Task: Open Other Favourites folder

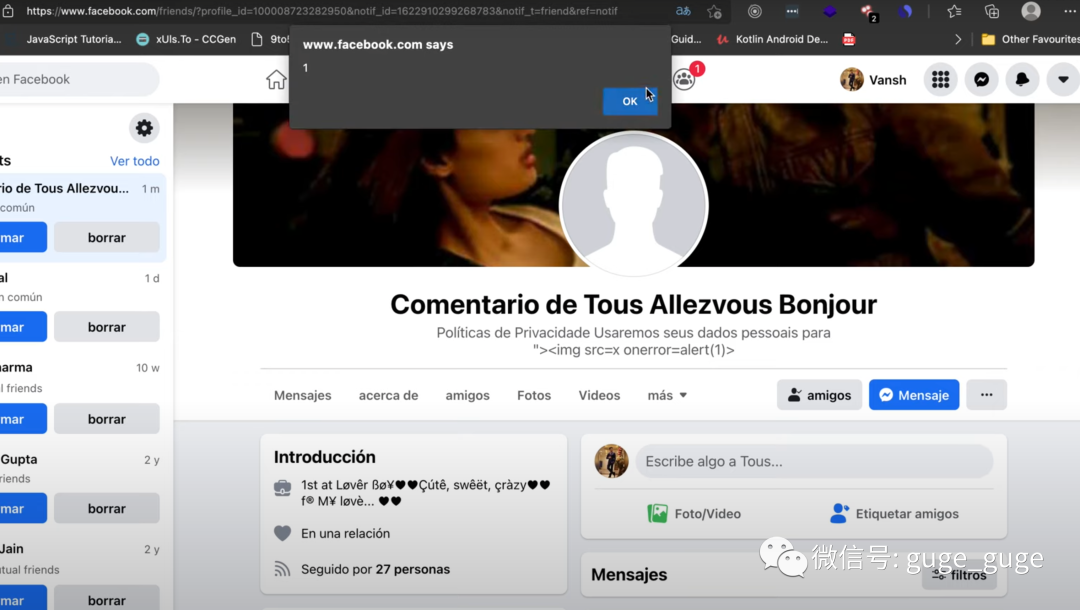Action: pyautogui.click(x=1030, y=39)
